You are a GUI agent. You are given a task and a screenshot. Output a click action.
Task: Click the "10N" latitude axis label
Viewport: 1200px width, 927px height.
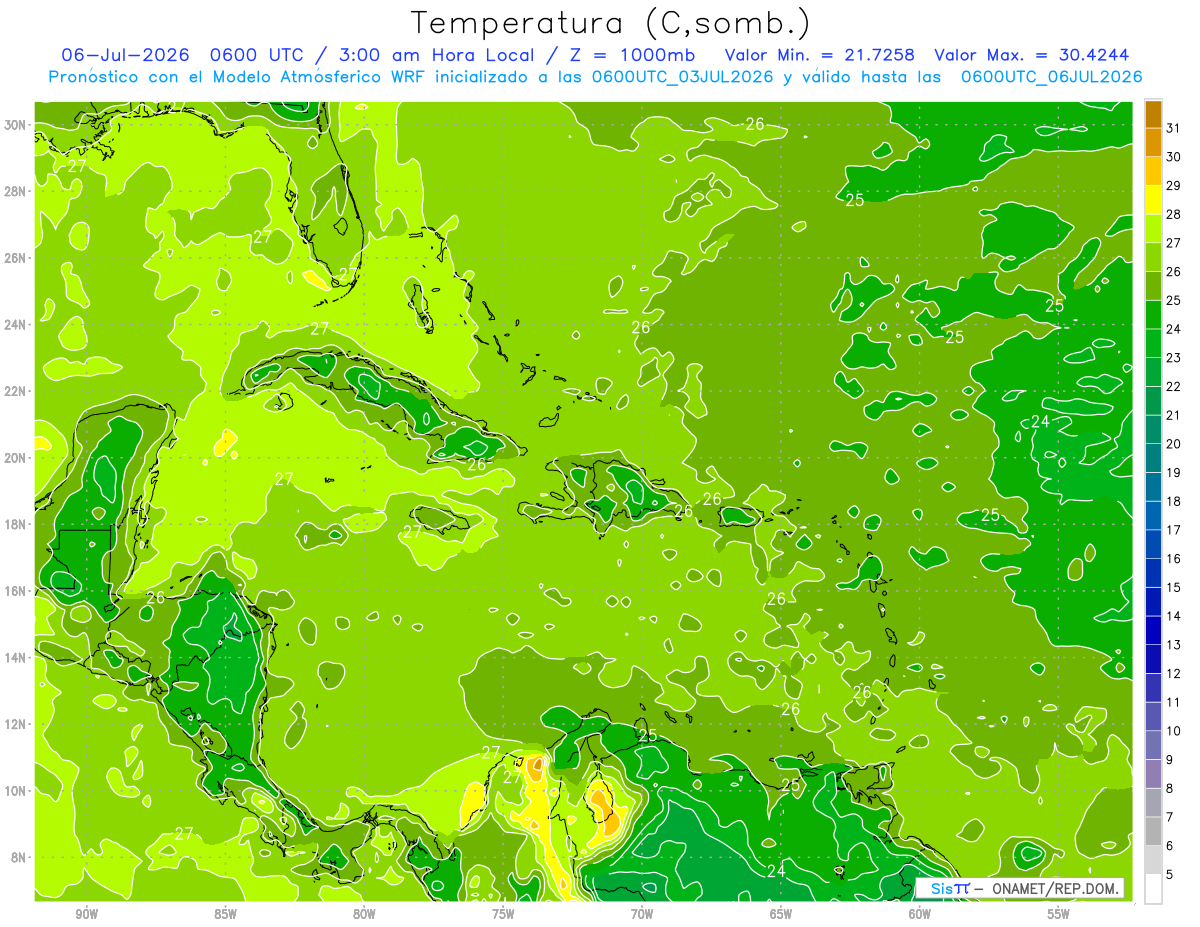click(17, 791)
